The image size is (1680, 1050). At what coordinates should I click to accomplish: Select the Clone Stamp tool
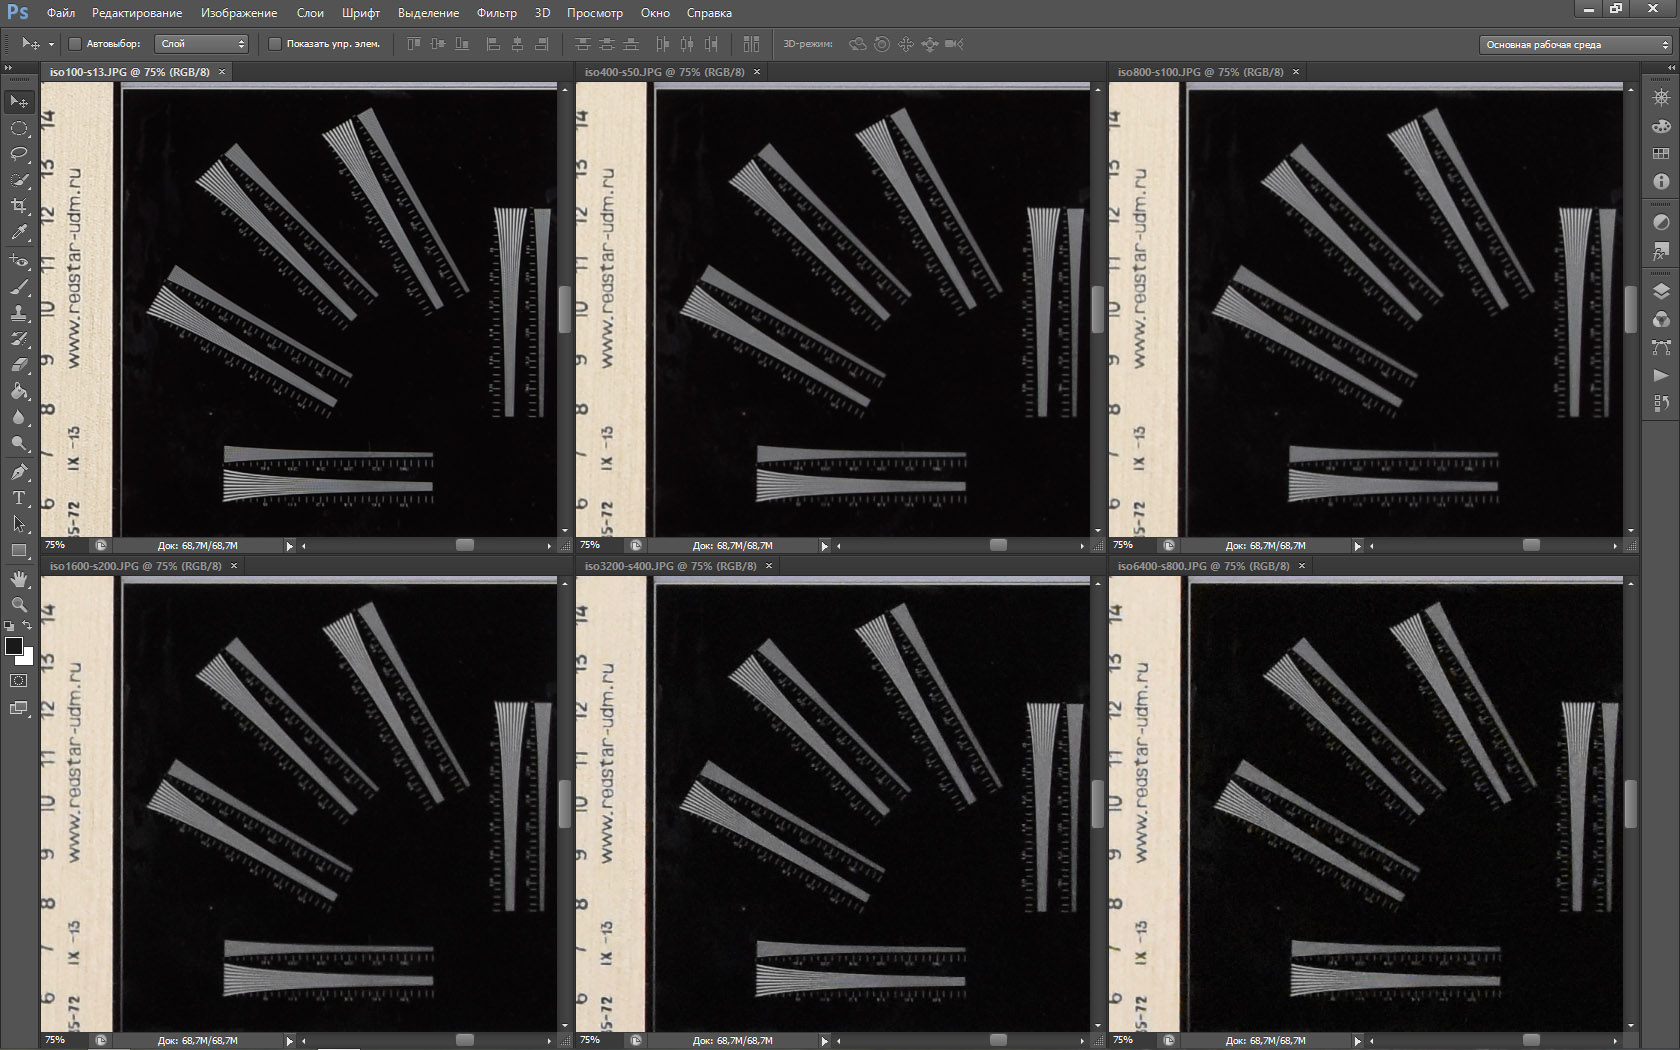pos(19,312)
